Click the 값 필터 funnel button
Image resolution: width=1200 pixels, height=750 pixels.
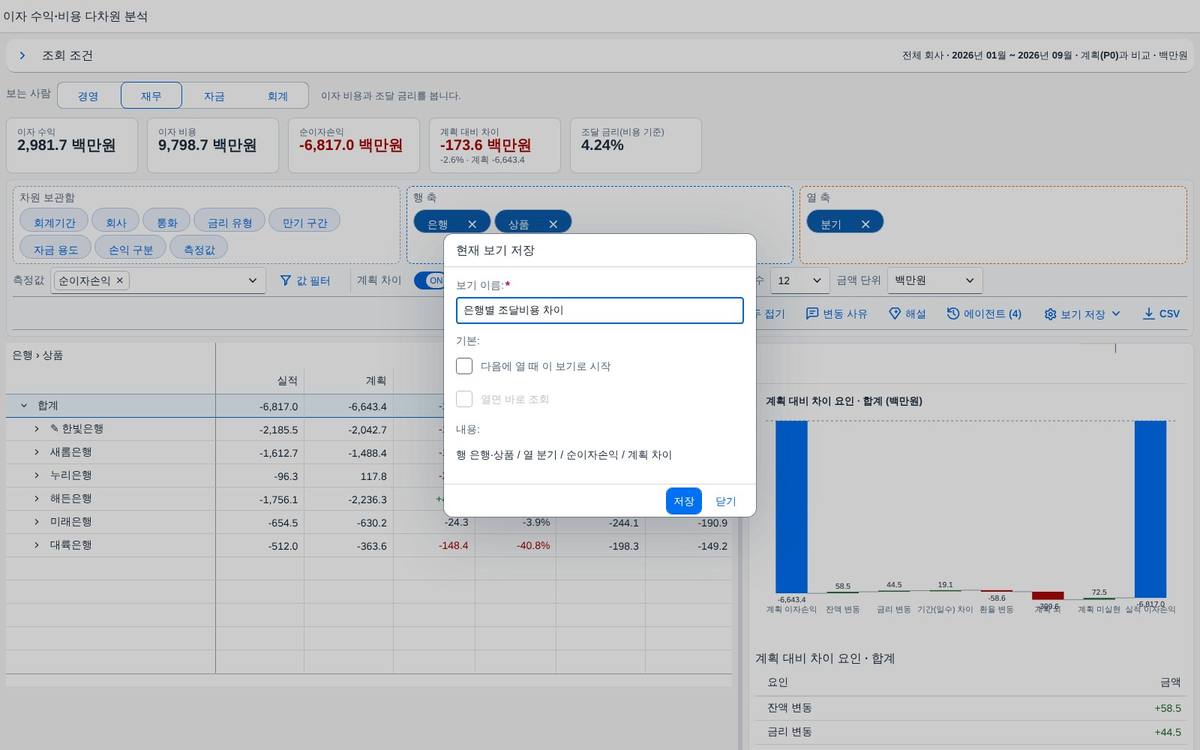[x=305, y=281]
